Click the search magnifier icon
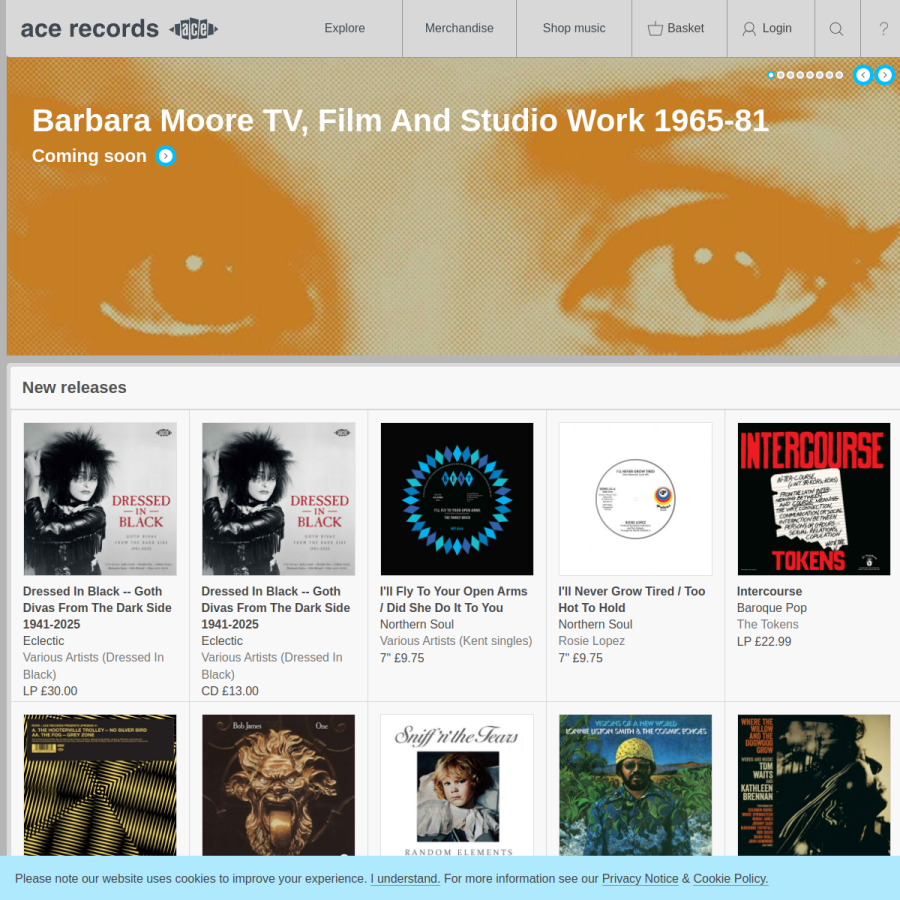This screenshot has height=900, width=900. tap(836, 29)
